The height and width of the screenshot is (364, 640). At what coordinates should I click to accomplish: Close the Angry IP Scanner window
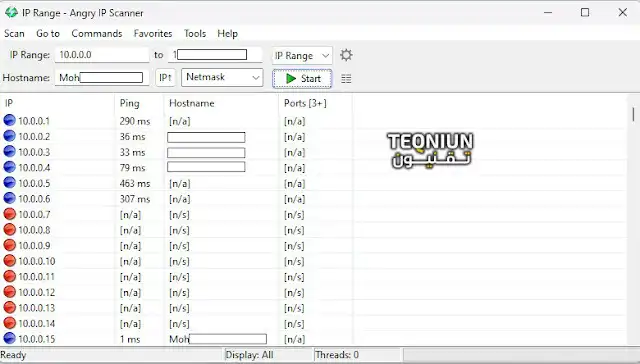coord(622,13)
